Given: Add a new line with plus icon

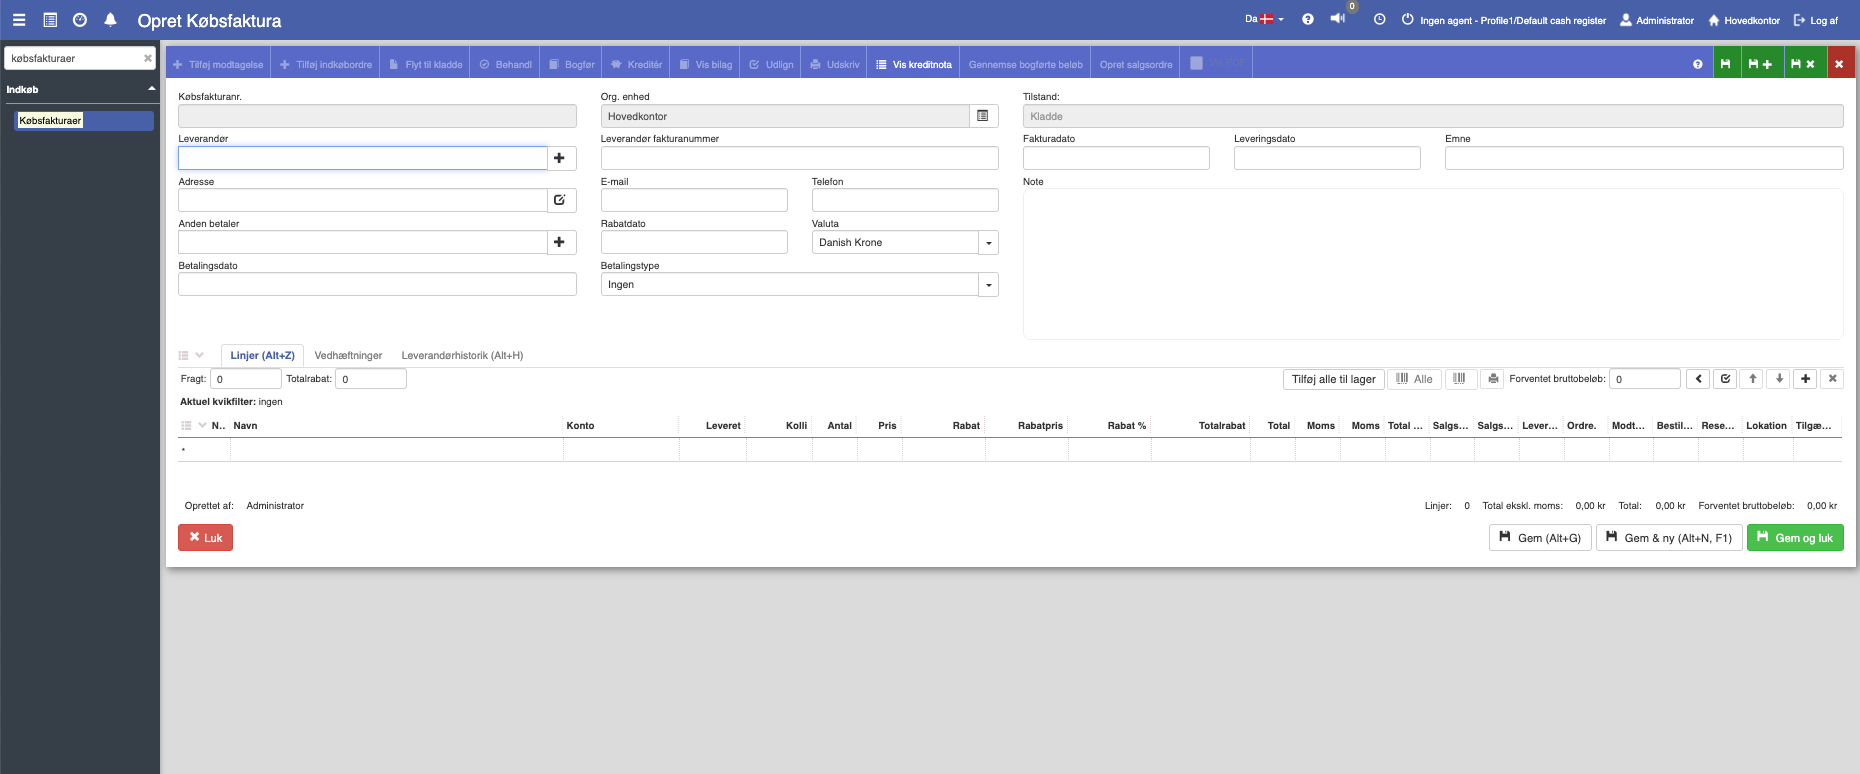Looking at the screenshot, I should 1805,379.
